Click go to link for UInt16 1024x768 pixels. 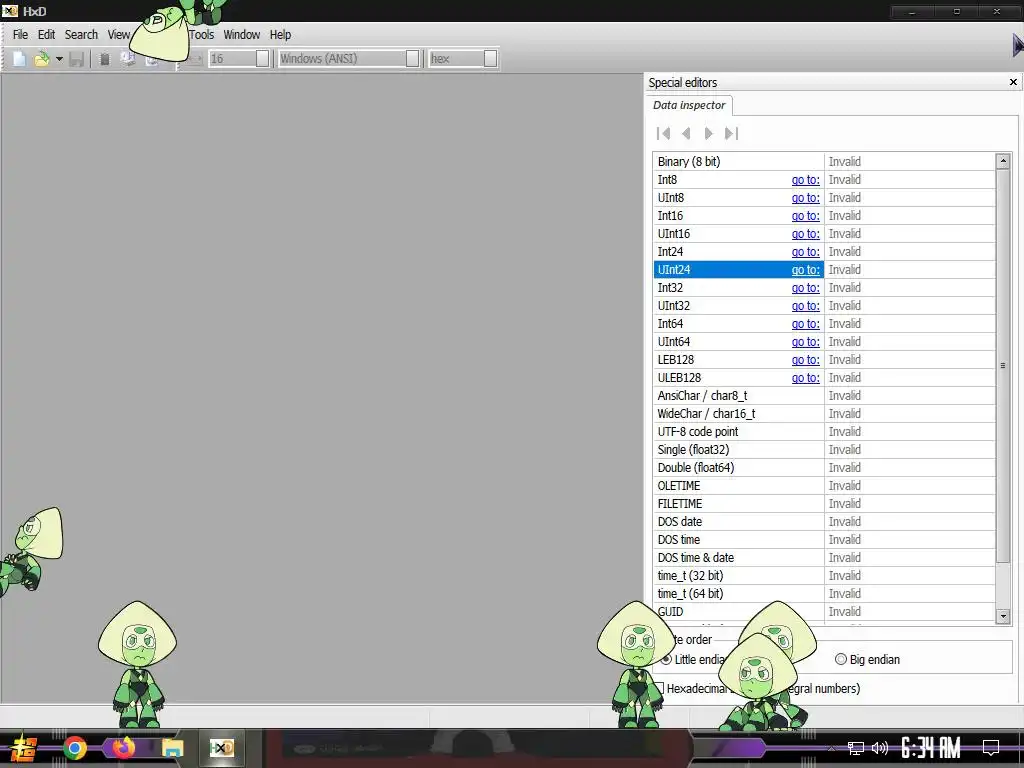coord(805,234)
